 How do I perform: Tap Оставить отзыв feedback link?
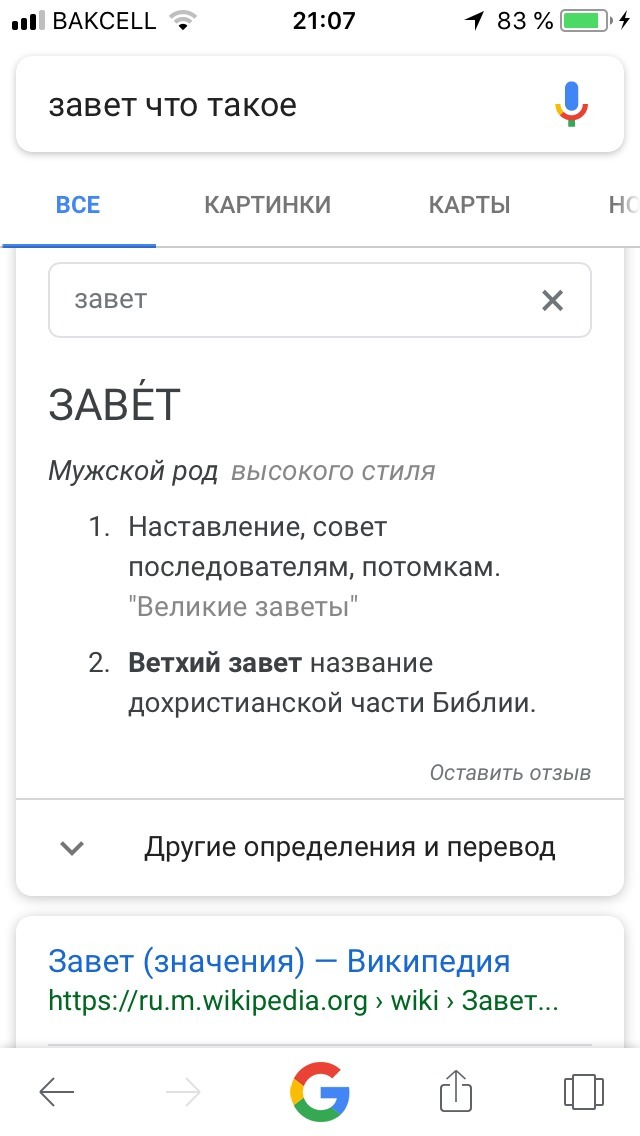pyautogui.click(x=510, y=772)
